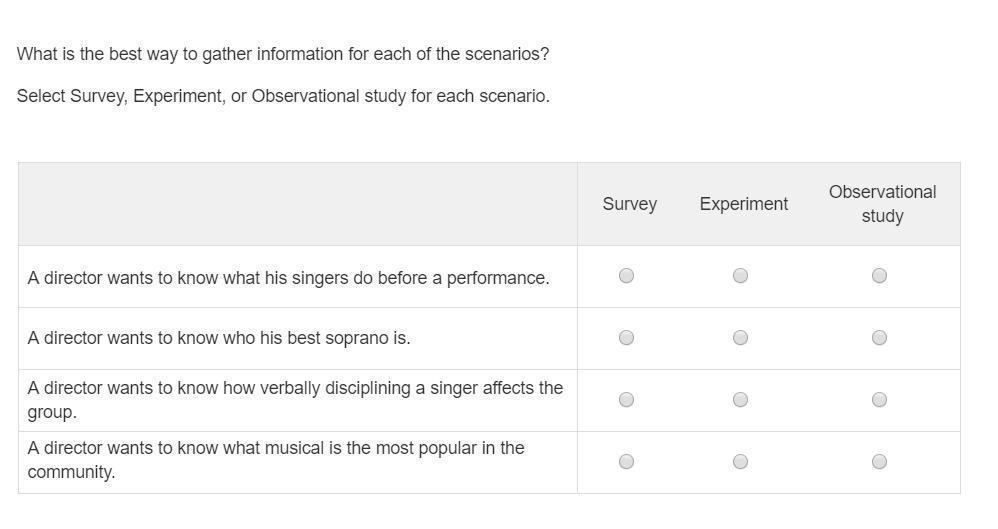Choose Experiment for most popular musical scenario
998x529 pixels.
[x=740, y=462]
